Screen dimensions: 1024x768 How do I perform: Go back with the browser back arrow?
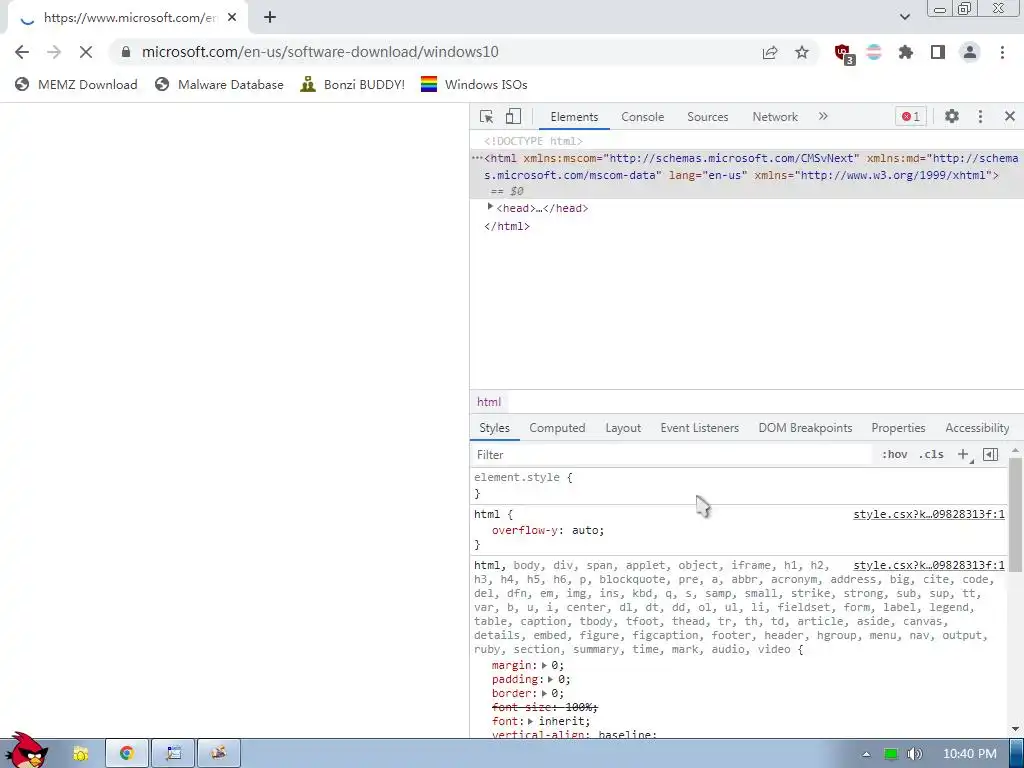tap(22, 52)
